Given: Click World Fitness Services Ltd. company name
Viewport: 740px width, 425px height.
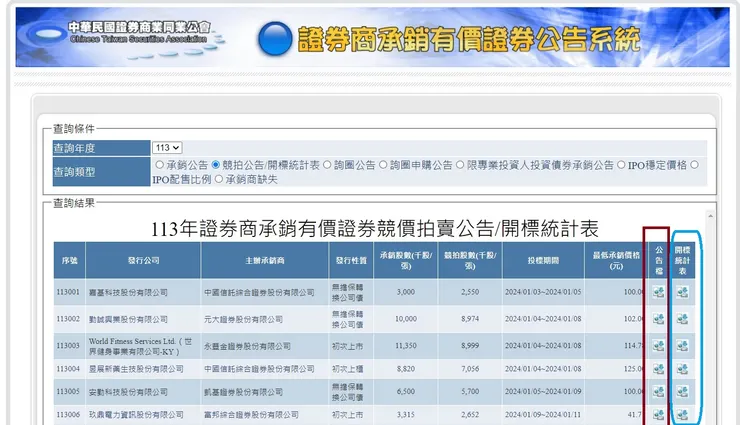Looking at the screenshot, I should [141, 346].
